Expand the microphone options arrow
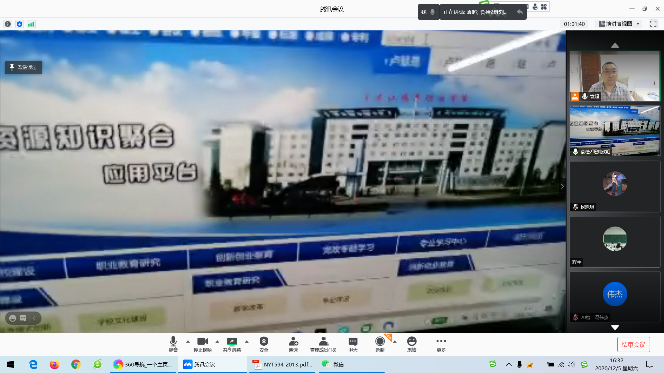This screenshot has width=664, height=373. coord(188,341)
